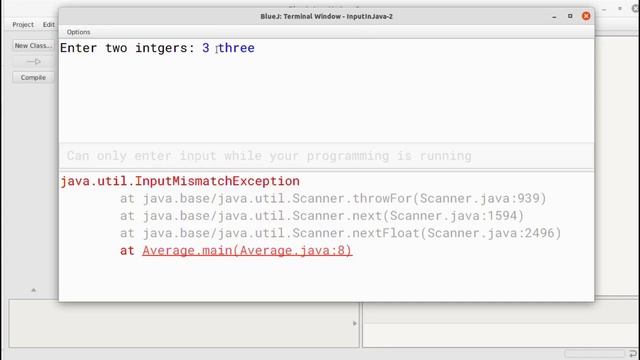
Task: Close the Terminal Window
Action: click(586, 16)
